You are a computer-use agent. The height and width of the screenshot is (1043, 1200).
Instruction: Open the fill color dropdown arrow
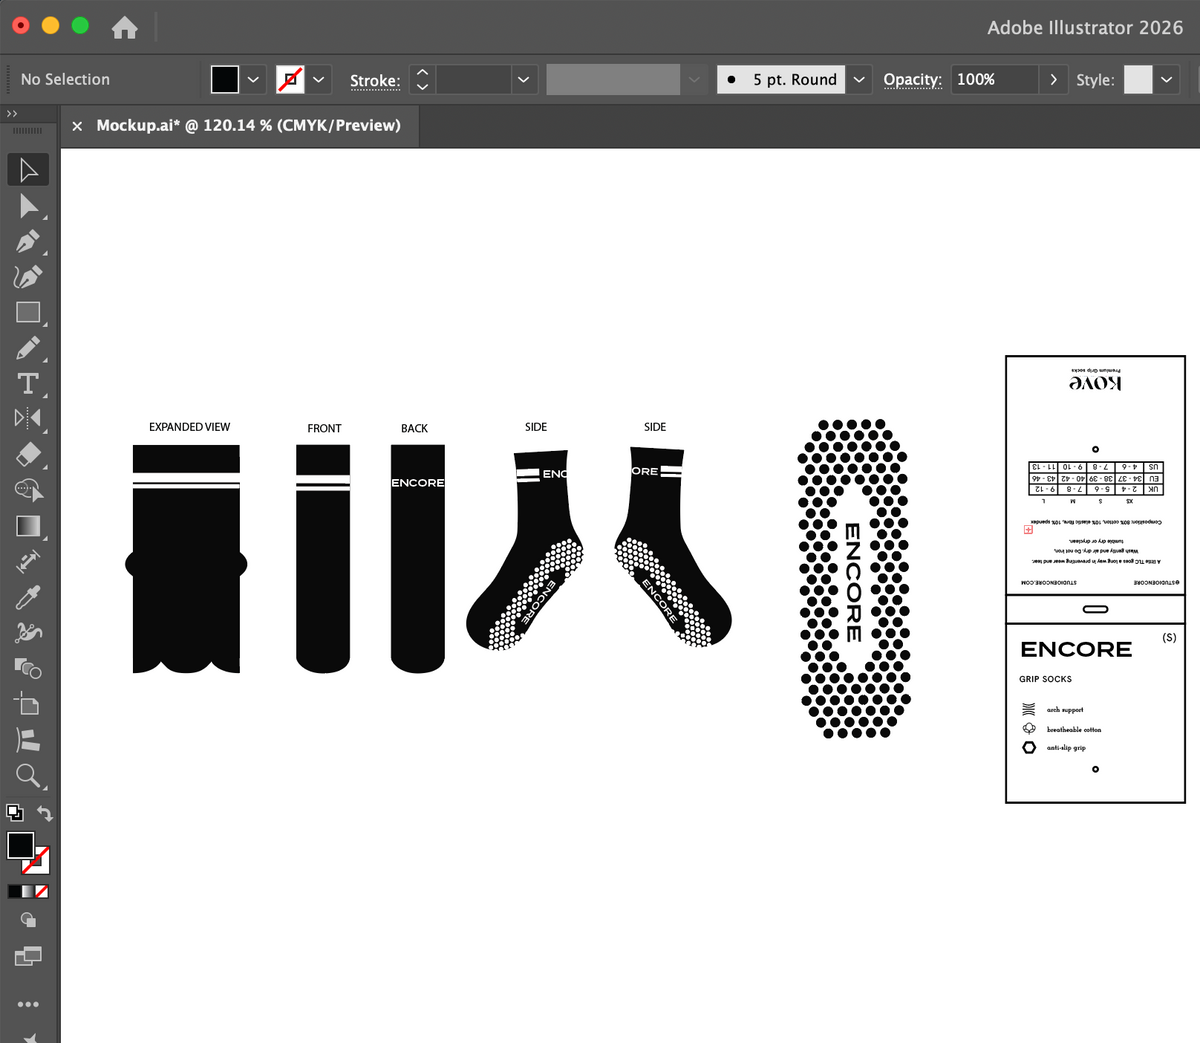254,79
